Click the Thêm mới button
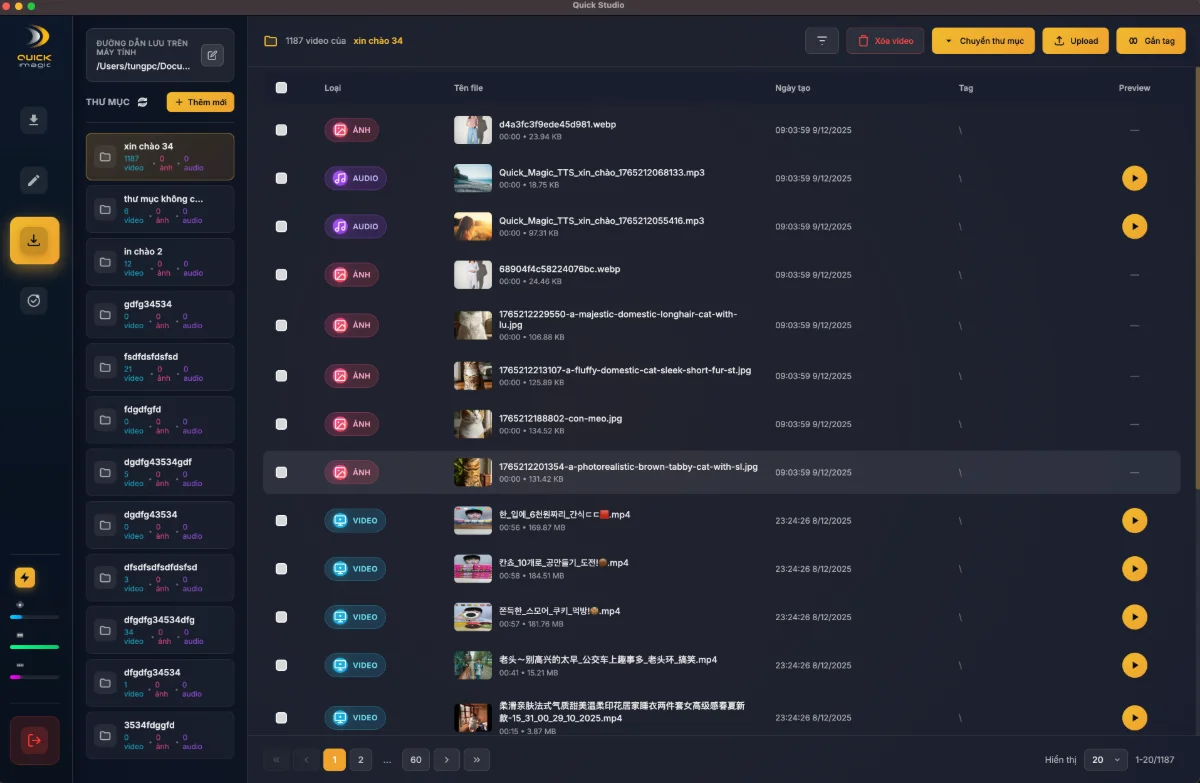 coord(200,102)
